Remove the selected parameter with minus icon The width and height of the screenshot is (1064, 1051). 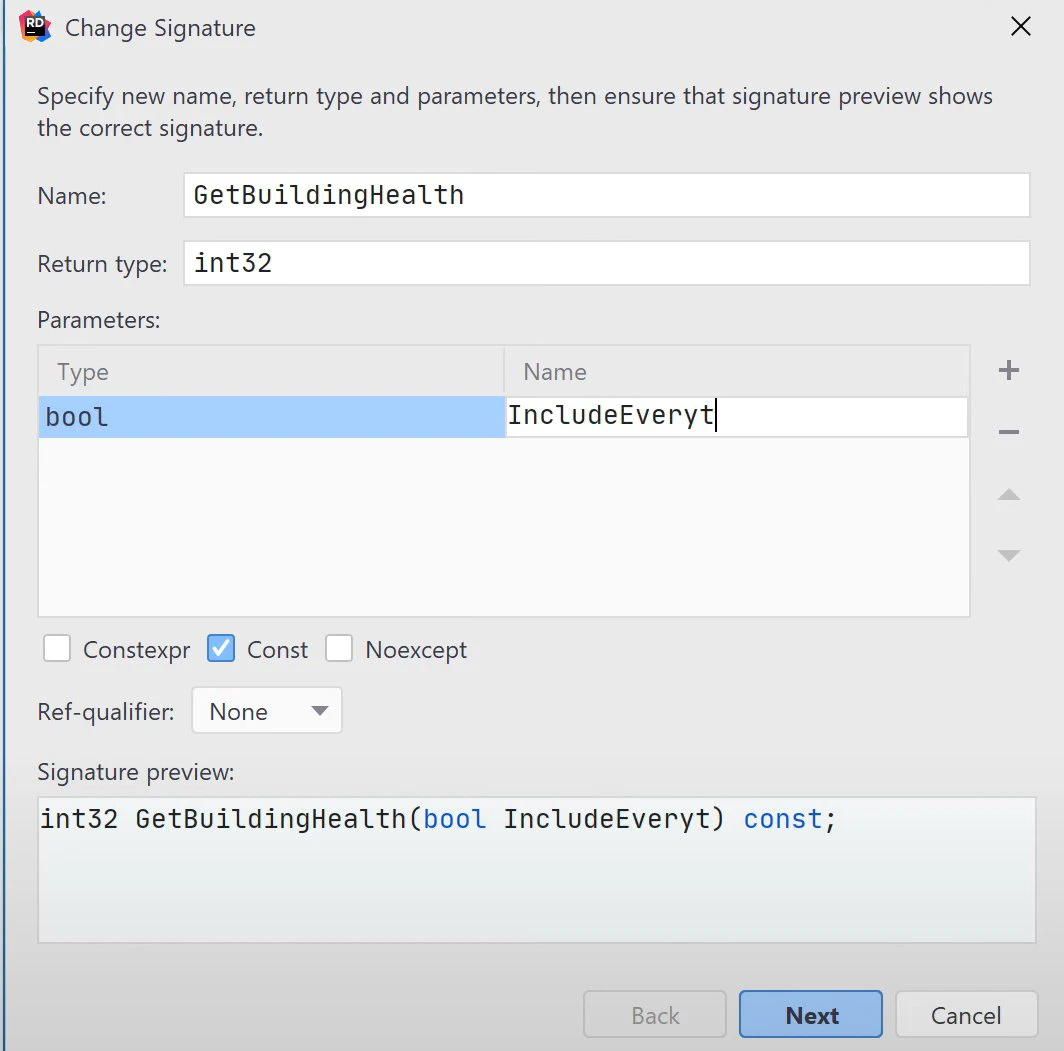(x=1008, y=432)
